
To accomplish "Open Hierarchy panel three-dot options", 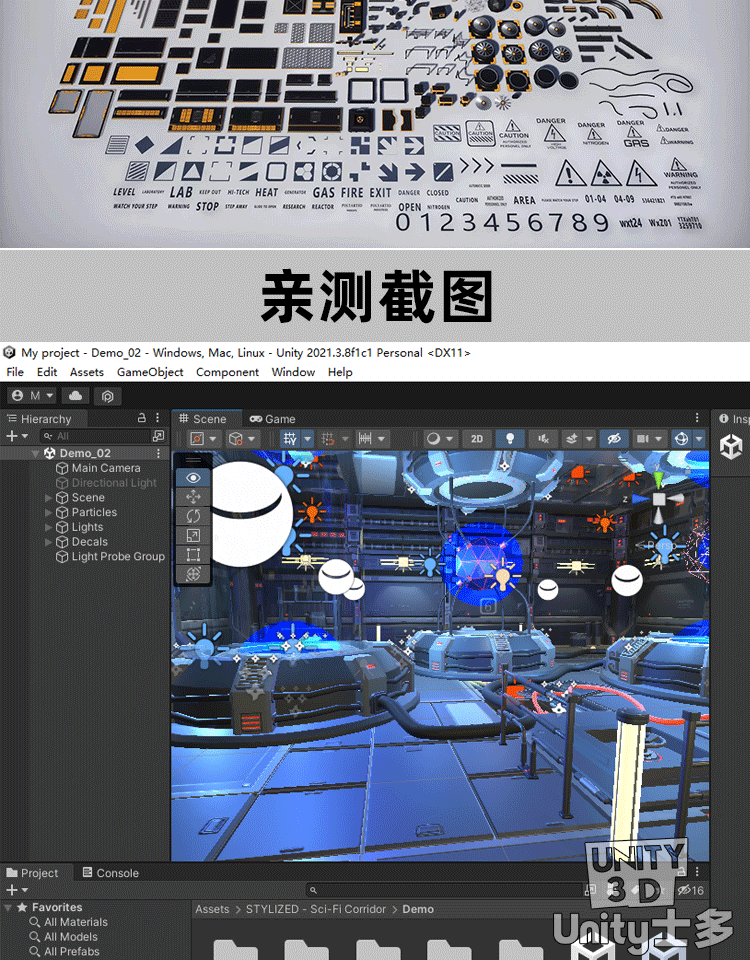I will point(157,418).
